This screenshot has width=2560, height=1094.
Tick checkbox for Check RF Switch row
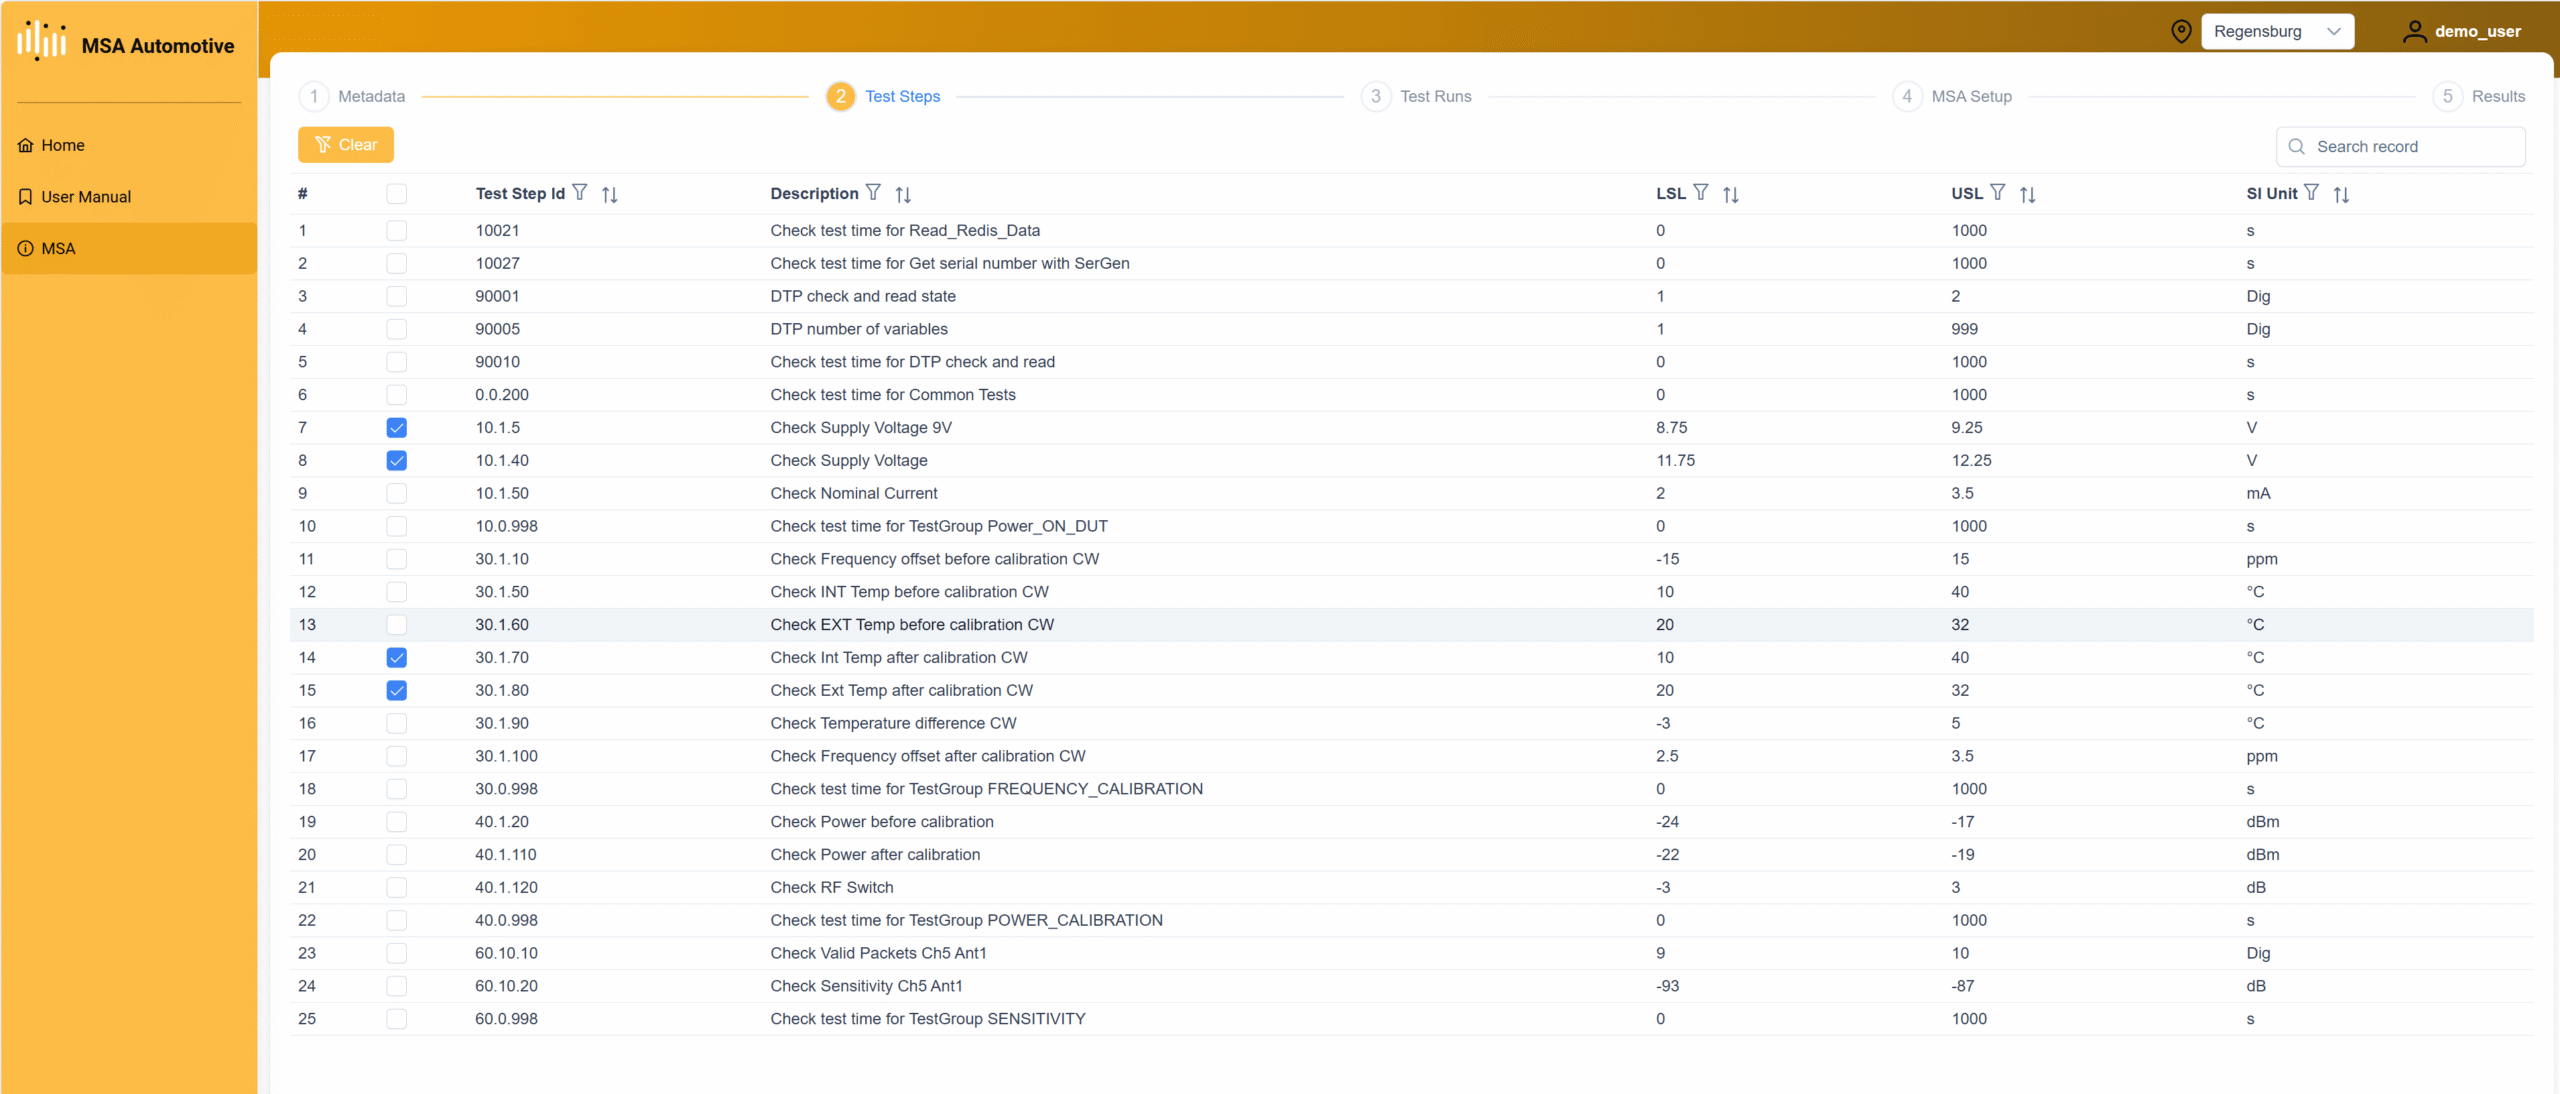point(397,888)
